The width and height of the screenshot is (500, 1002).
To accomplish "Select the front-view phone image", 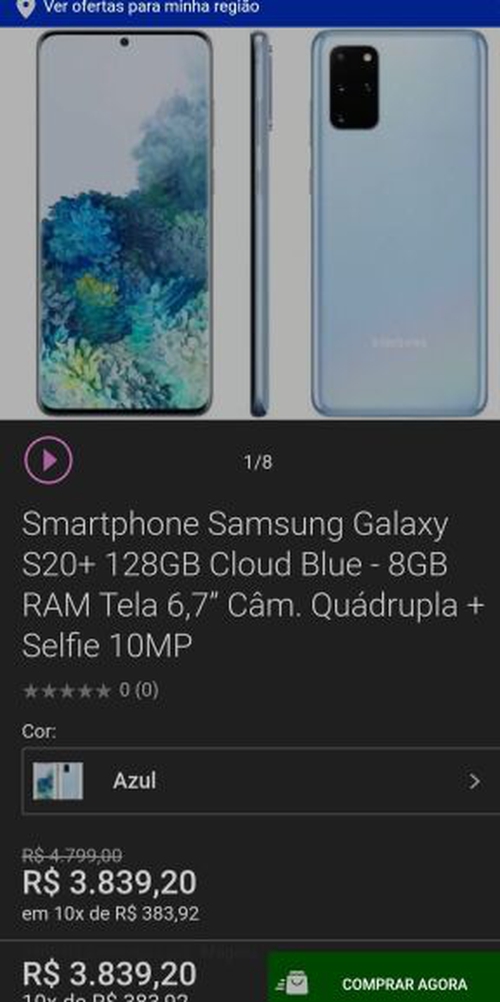I will point(124,223).
